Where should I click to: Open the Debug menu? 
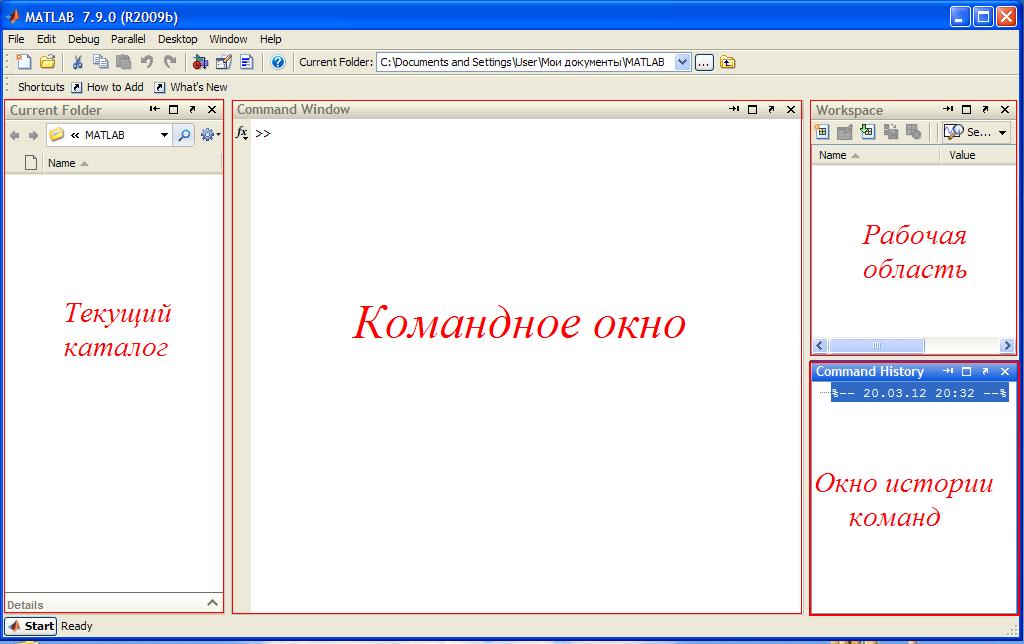point(84,39)
